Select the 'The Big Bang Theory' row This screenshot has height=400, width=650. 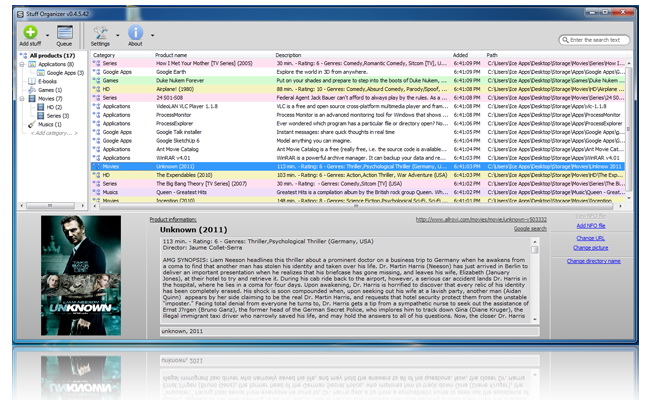click(358, 184)
